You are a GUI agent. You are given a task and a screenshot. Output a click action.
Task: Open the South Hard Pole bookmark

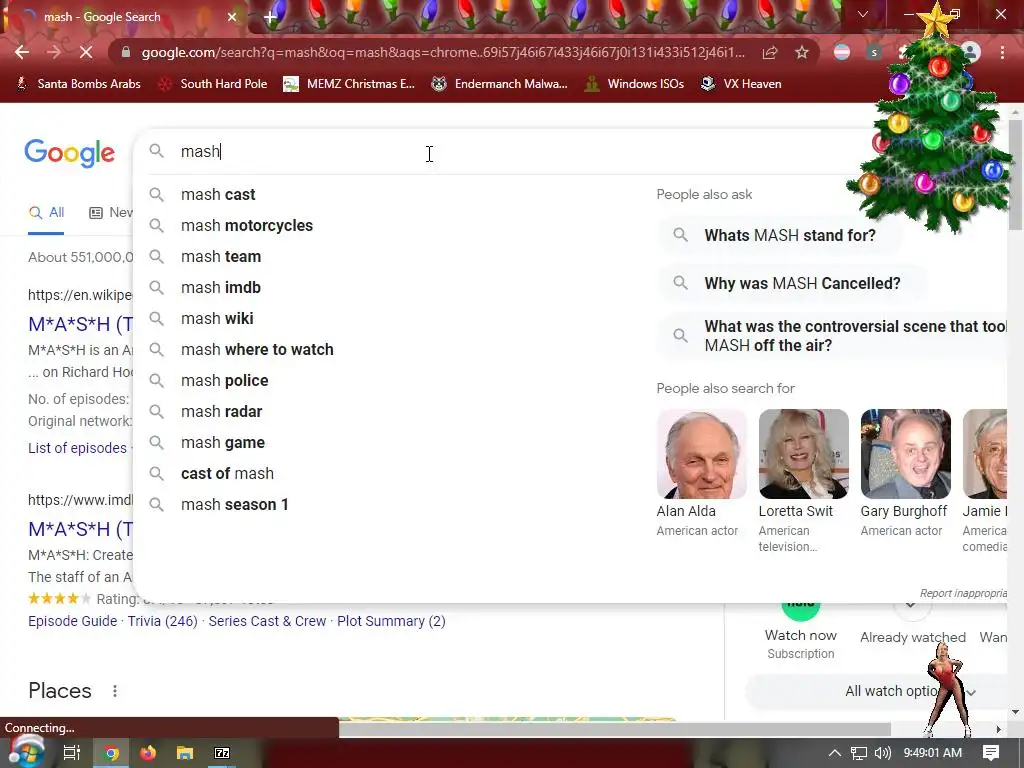tap(214, 84)
